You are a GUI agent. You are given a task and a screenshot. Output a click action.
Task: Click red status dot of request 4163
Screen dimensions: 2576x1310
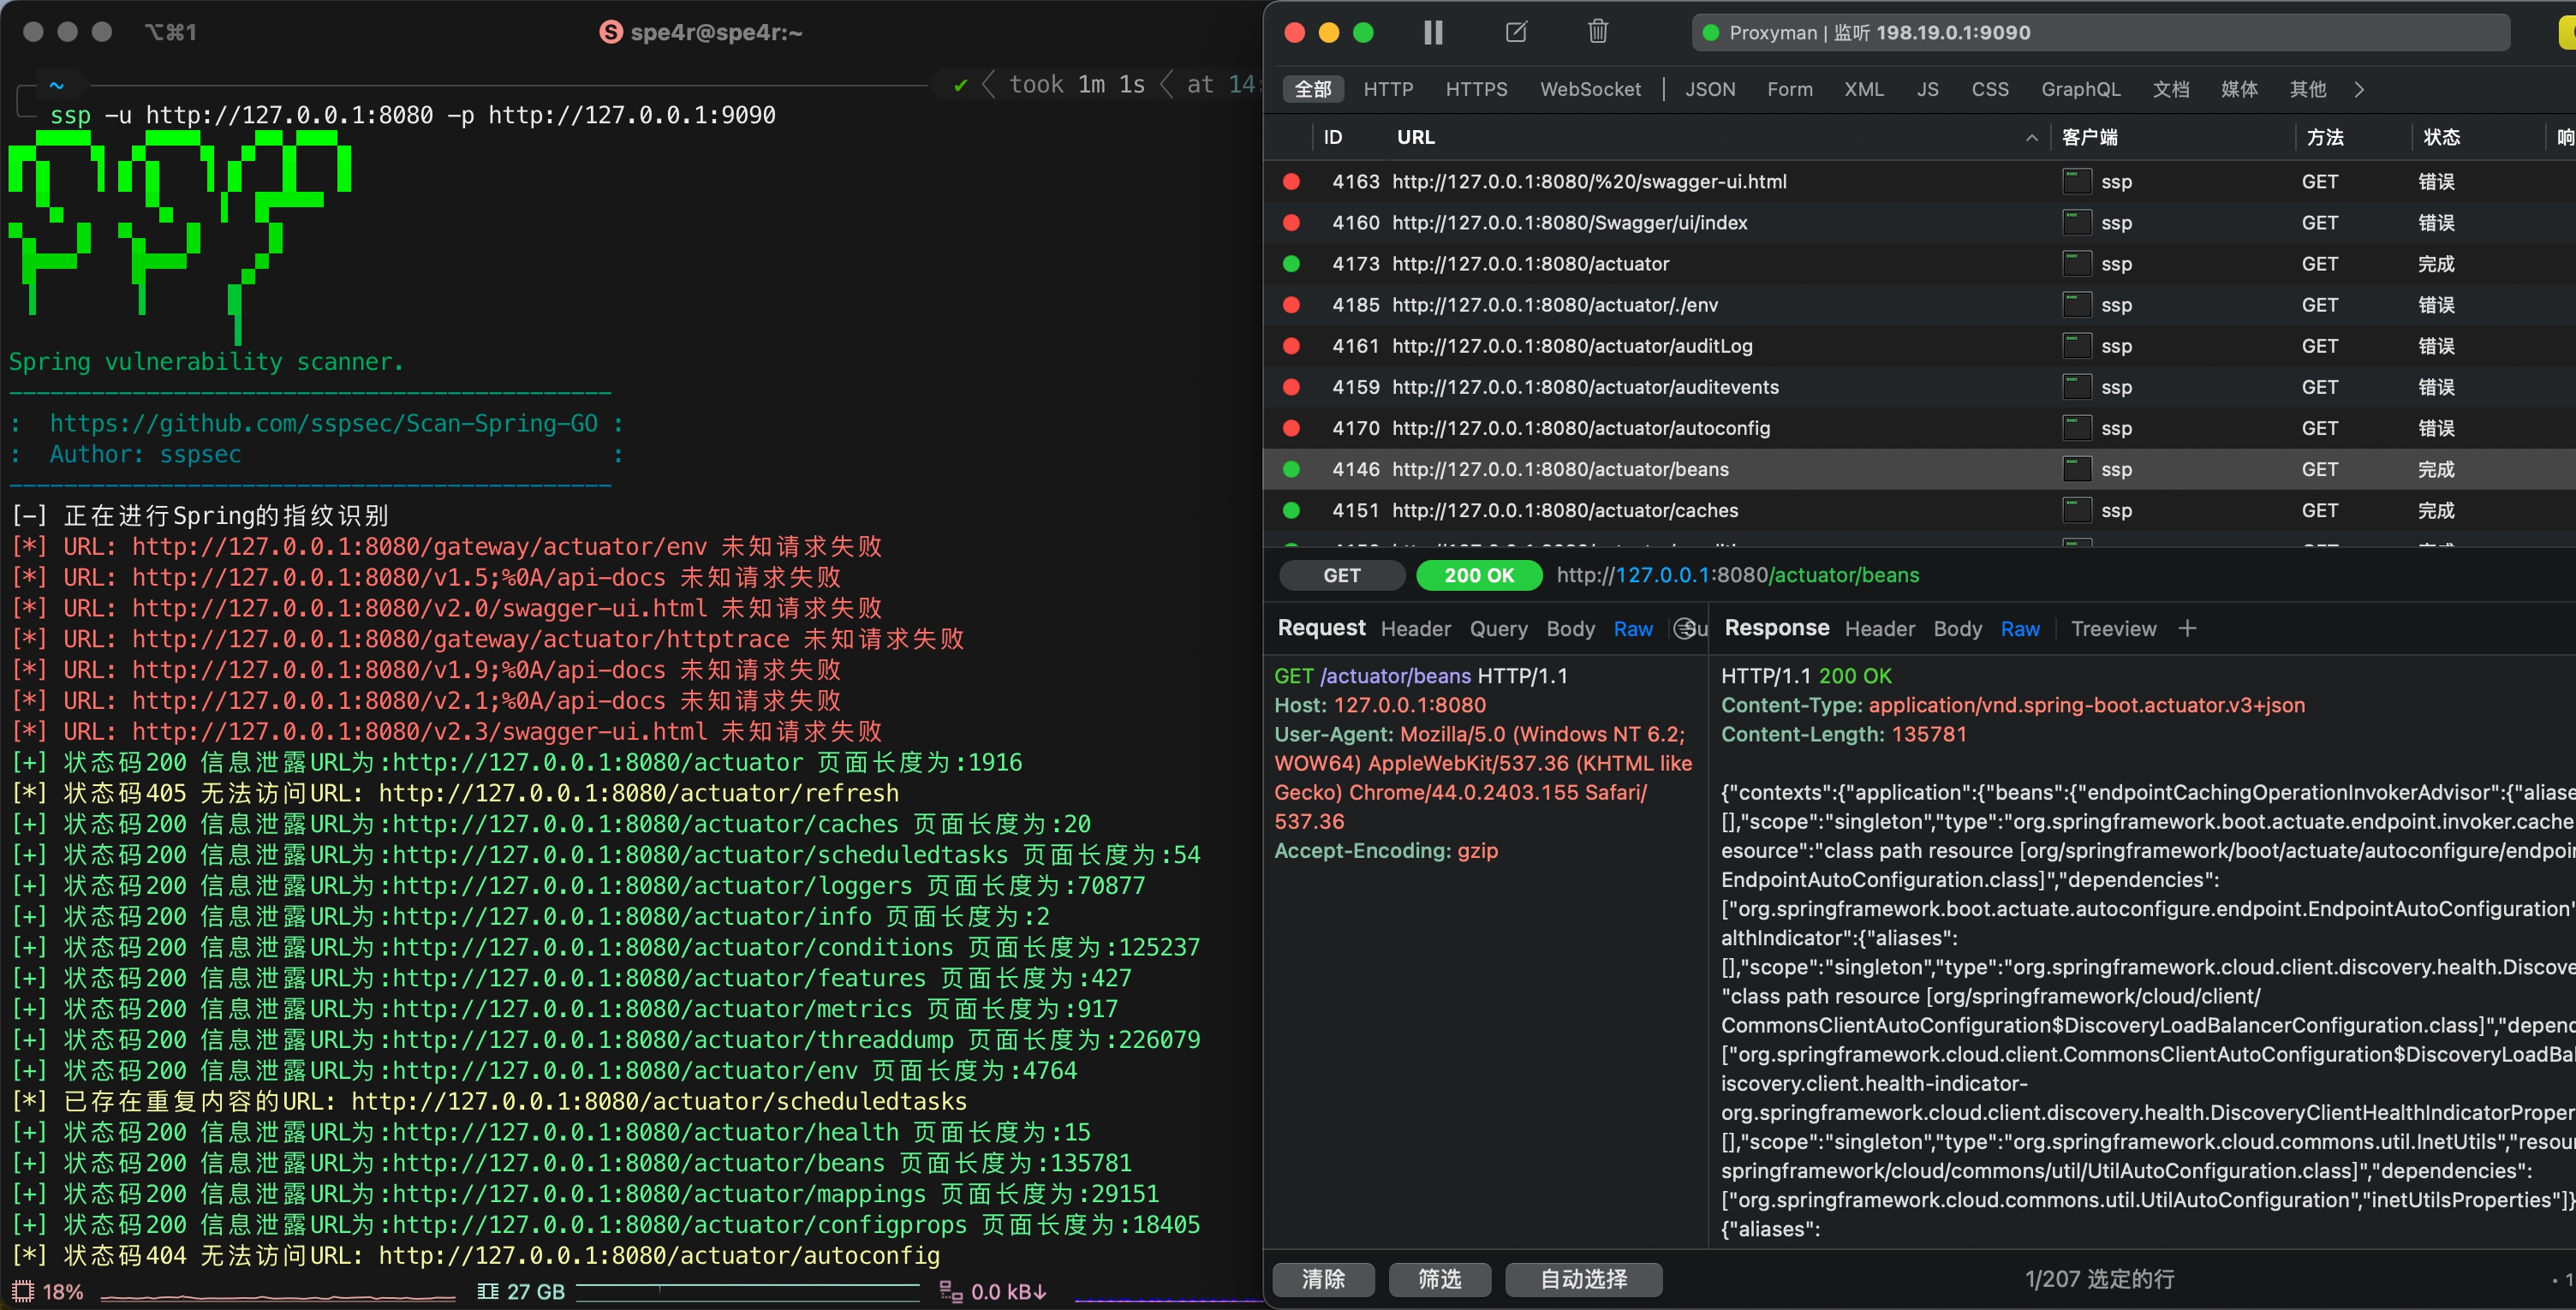coord(1291,181)
